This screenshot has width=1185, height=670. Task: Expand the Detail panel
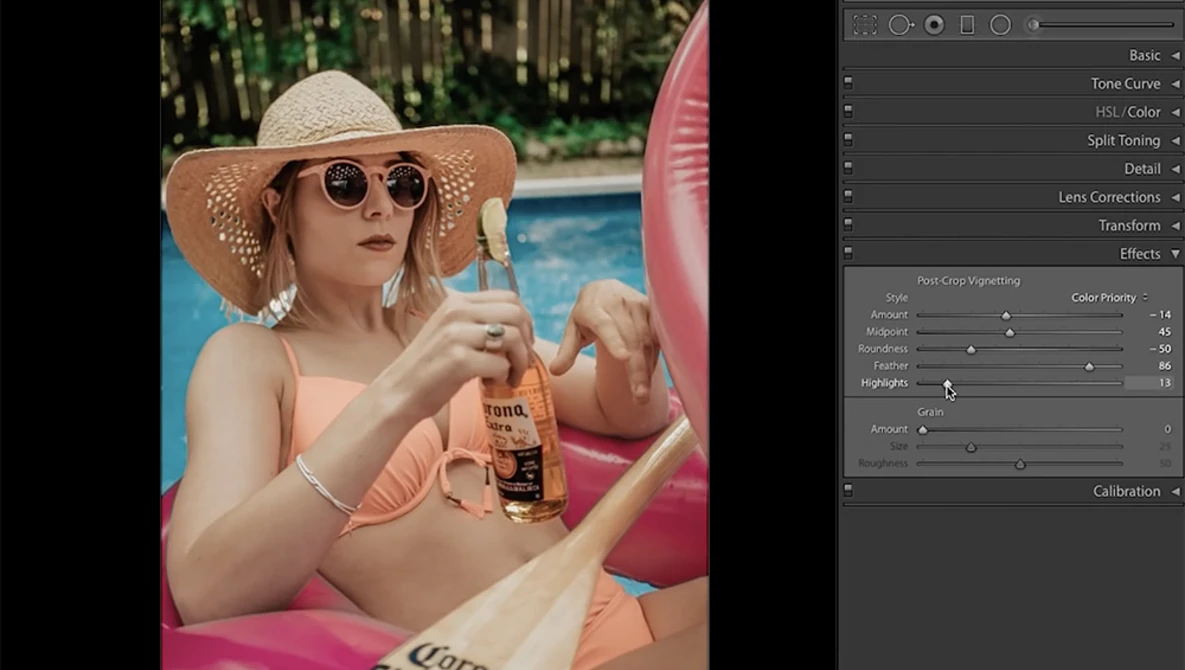(1175, 168)
